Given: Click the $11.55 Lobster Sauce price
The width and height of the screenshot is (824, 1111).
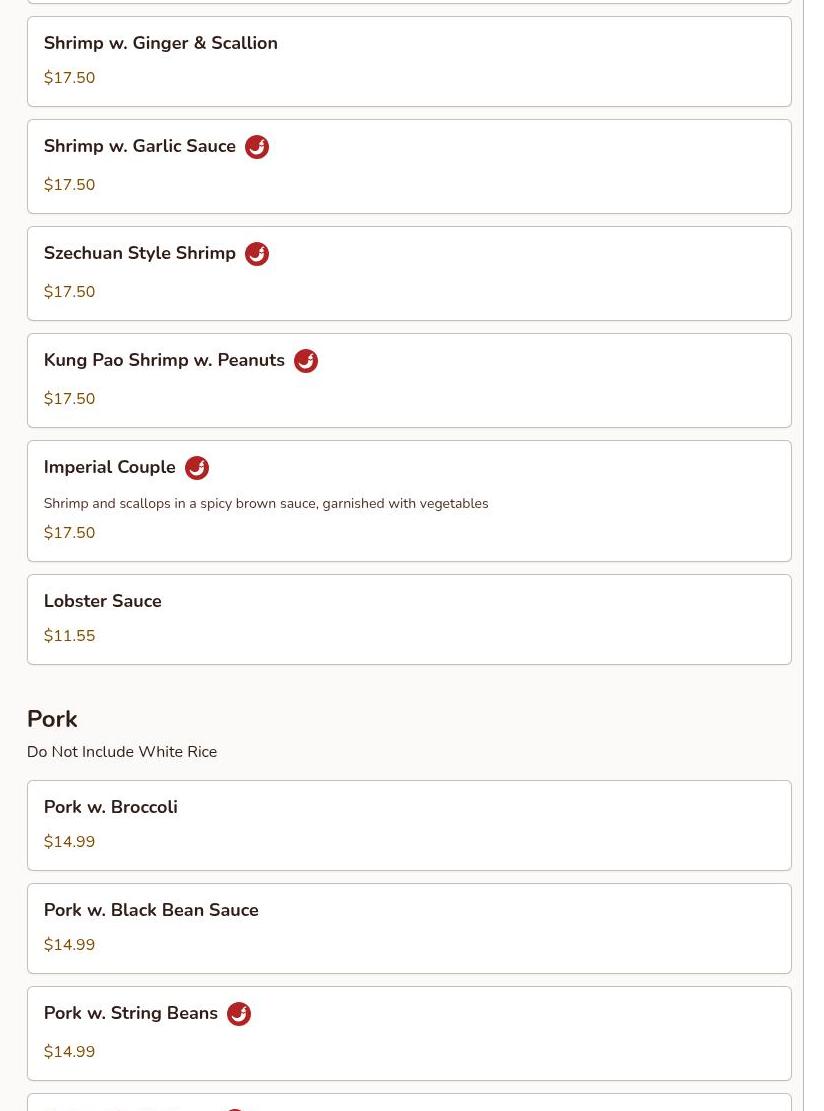Looking at the screenshot, I should coord(69,636).
